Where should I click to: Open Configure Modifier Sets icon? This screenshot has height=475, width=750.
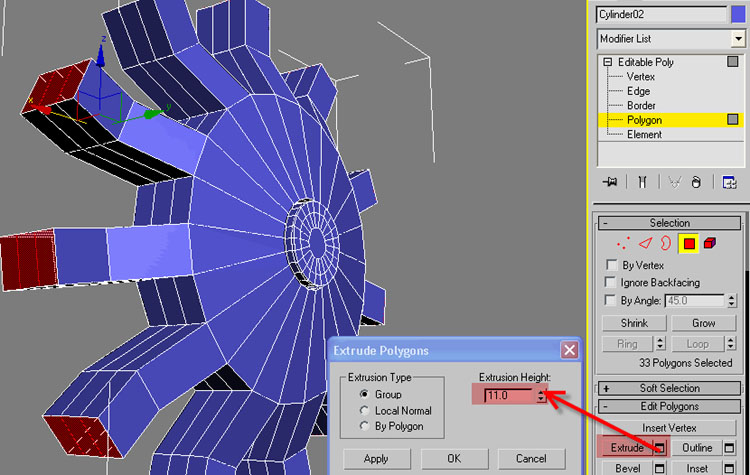pos(731,182)
